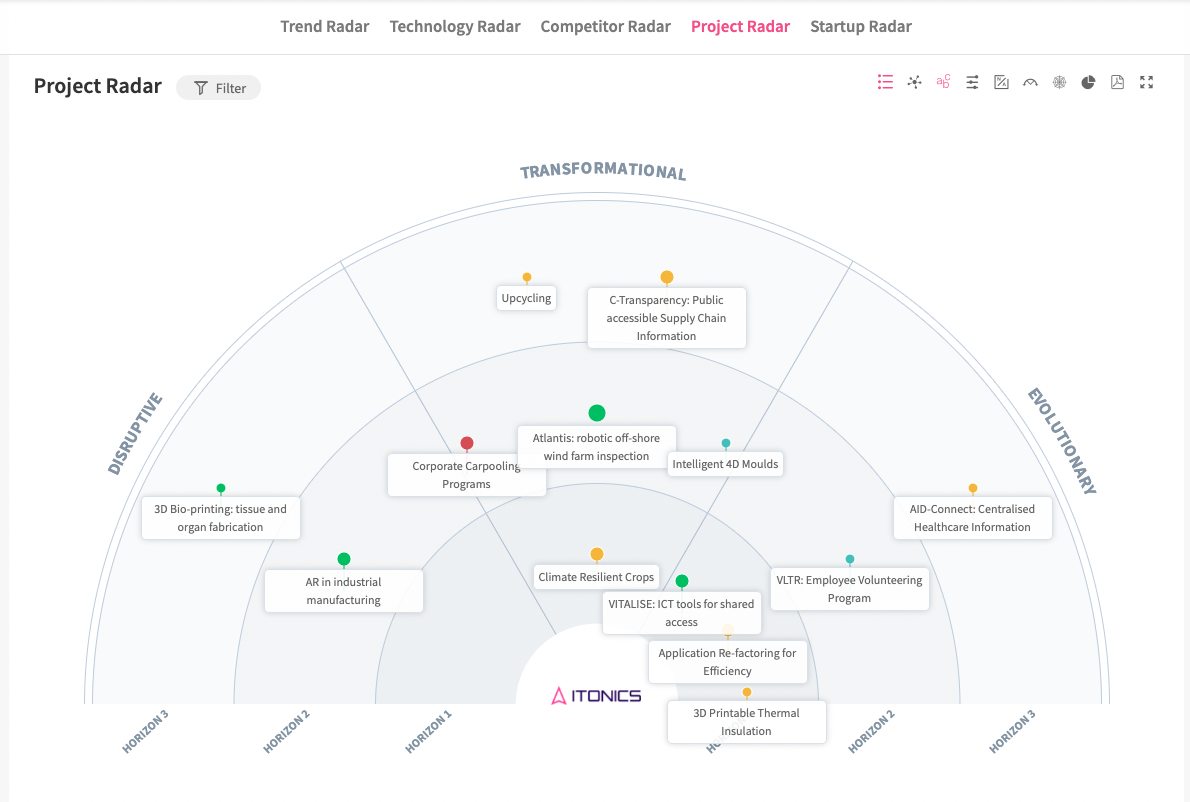Toggle the list view icon
1190x802 pixels.
[x=885, y=82]
